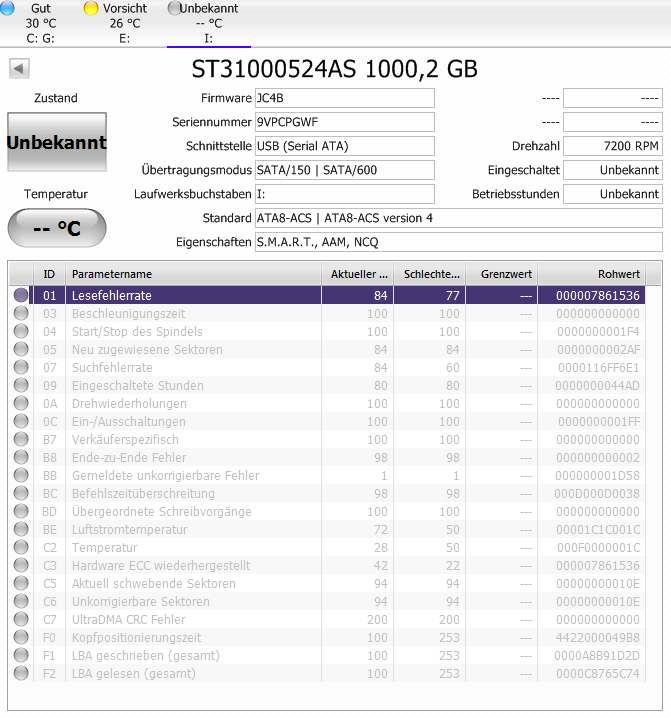Select the Lesefehlerrate parameter name
This screenshot has width=671, height=718.
[112, 295]
